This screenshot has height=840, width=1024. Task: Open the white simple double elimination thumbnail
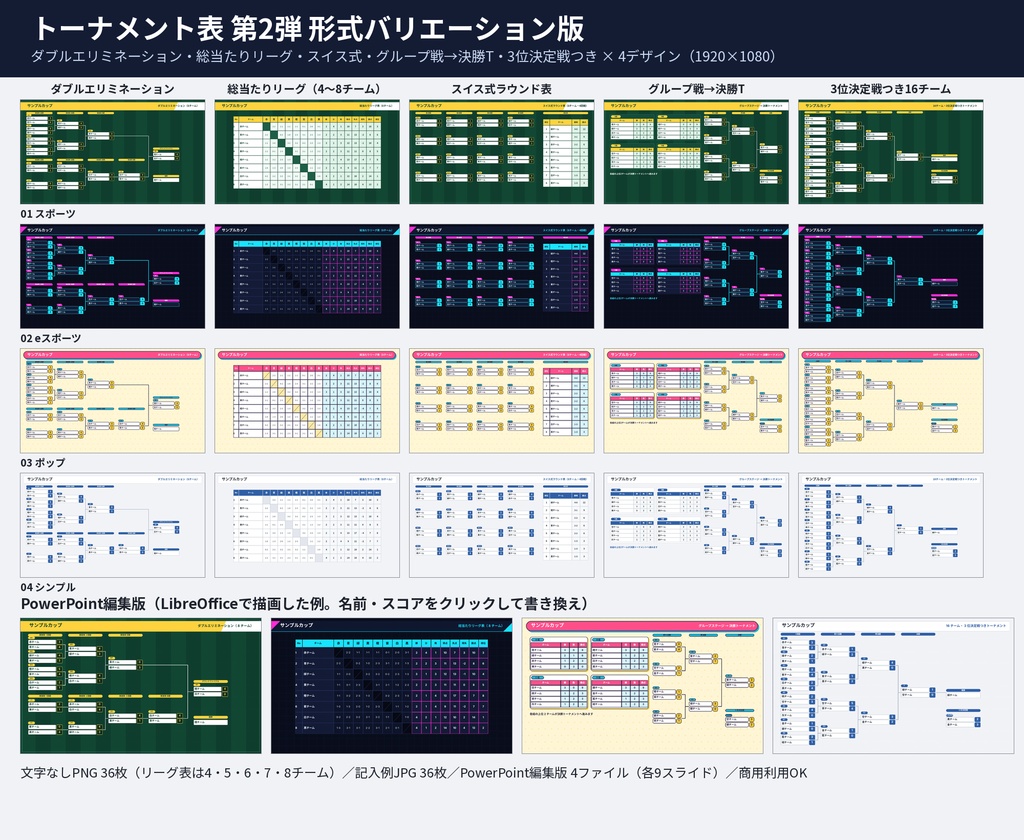click(112, 525)
